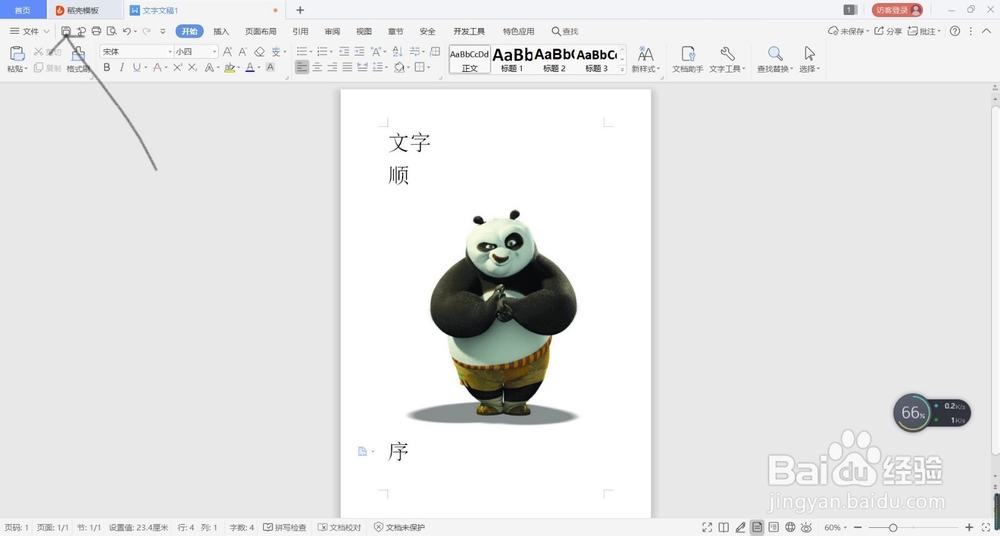Click the zoom in plus icon
The height and width of the screenshot is (536, 1000).
969,527
